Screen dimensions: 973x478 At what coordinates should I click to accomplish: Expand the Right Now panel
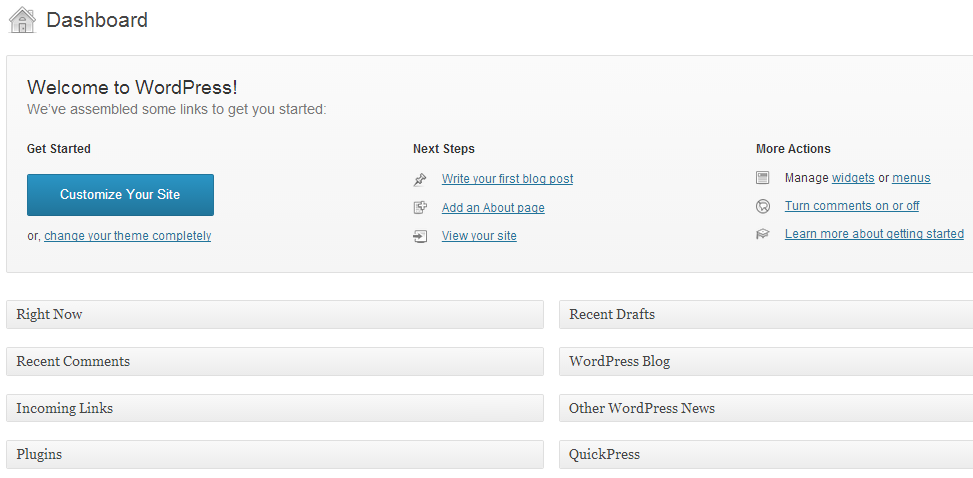pyautogui.click(x=275, y=315)
